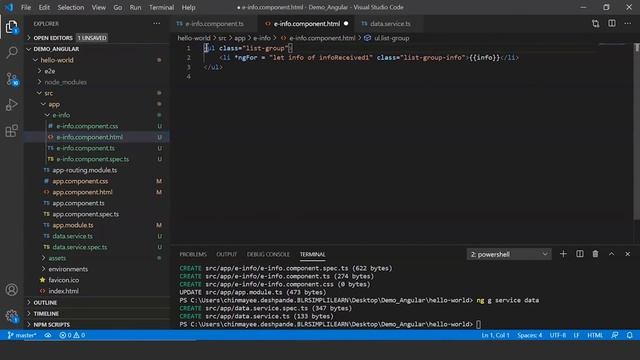
Task: Open app.module.ts in the explorer
Action: click(x=73, y=225)
